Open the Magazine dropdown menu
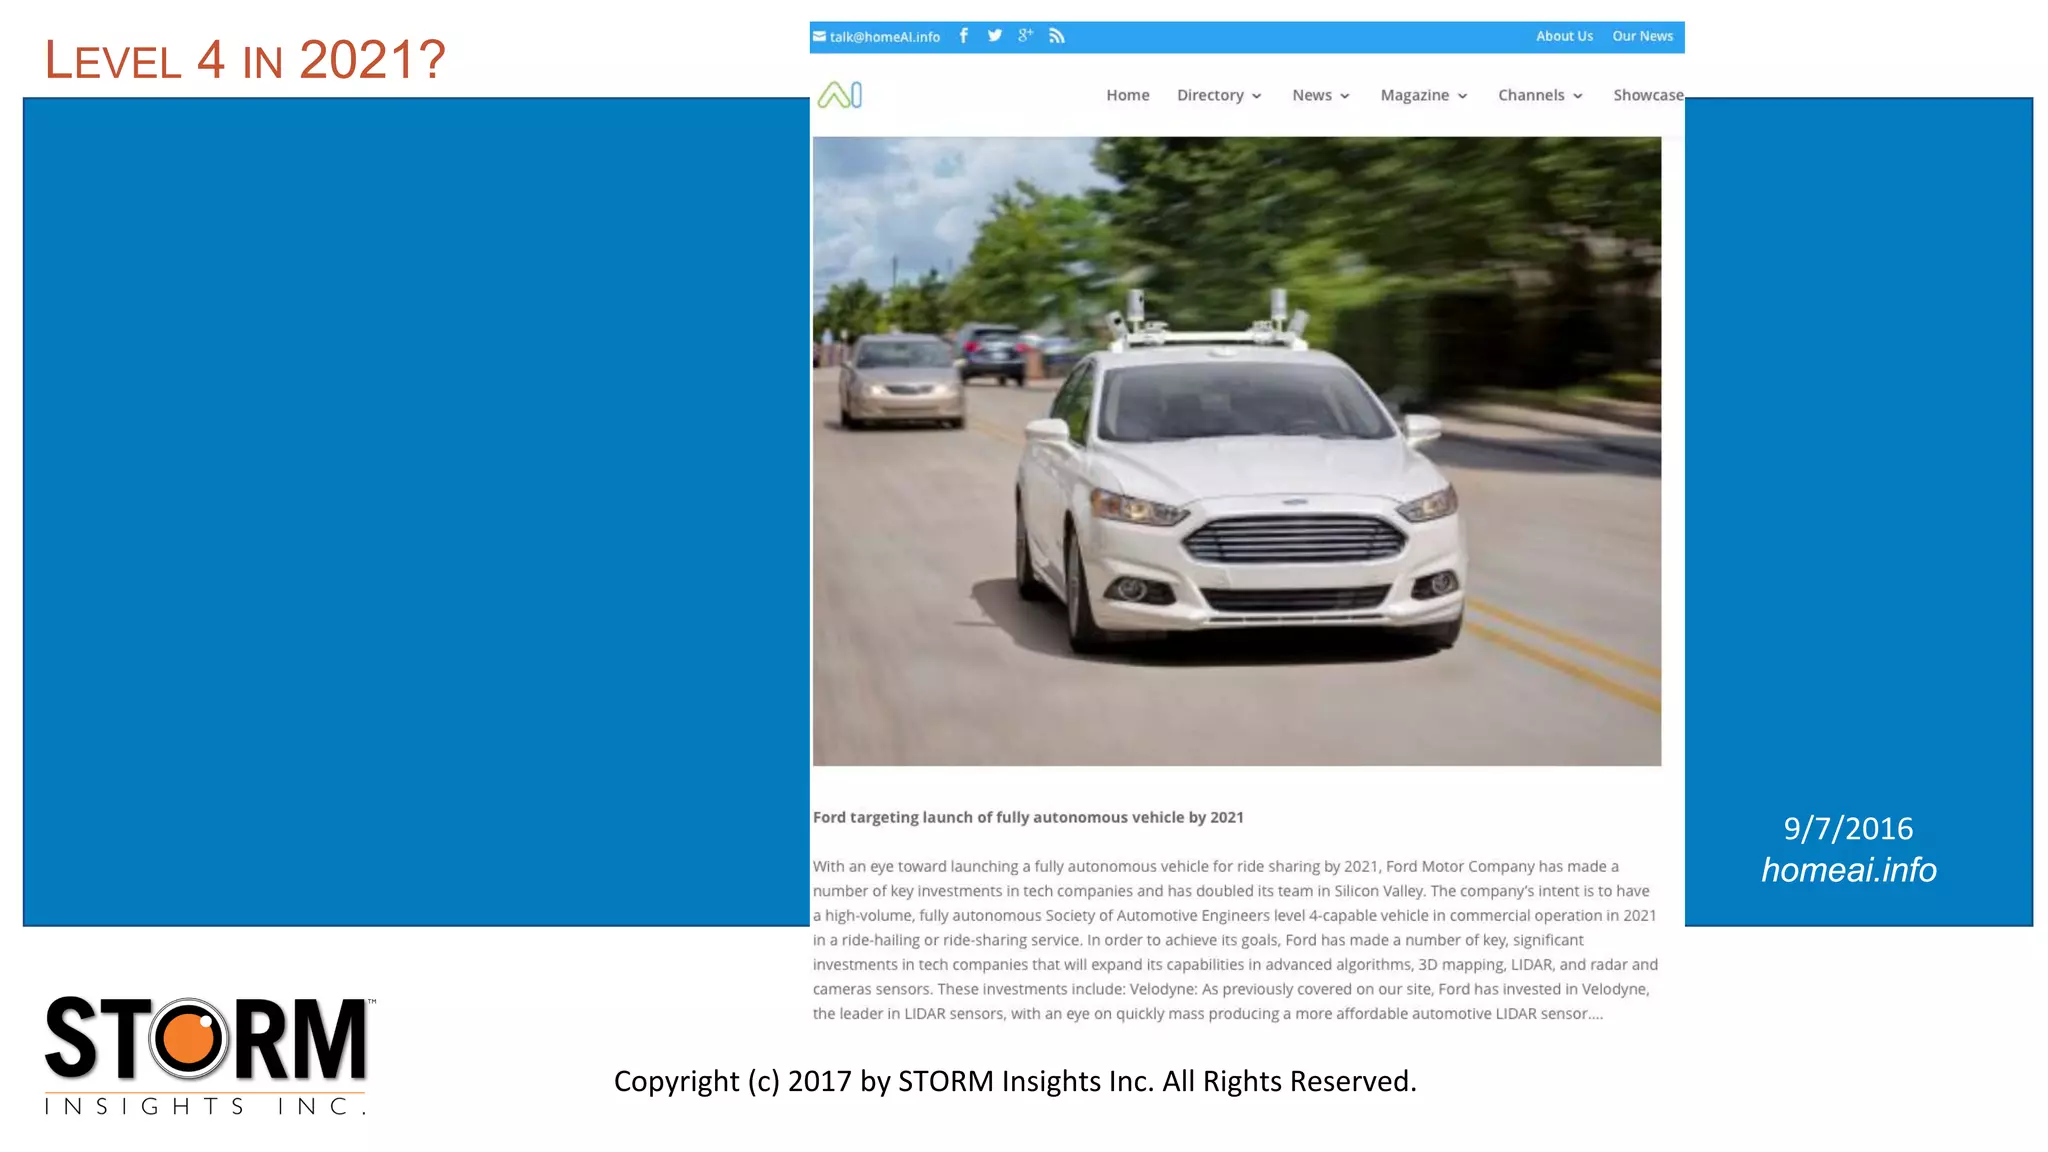 point(1423,95)
